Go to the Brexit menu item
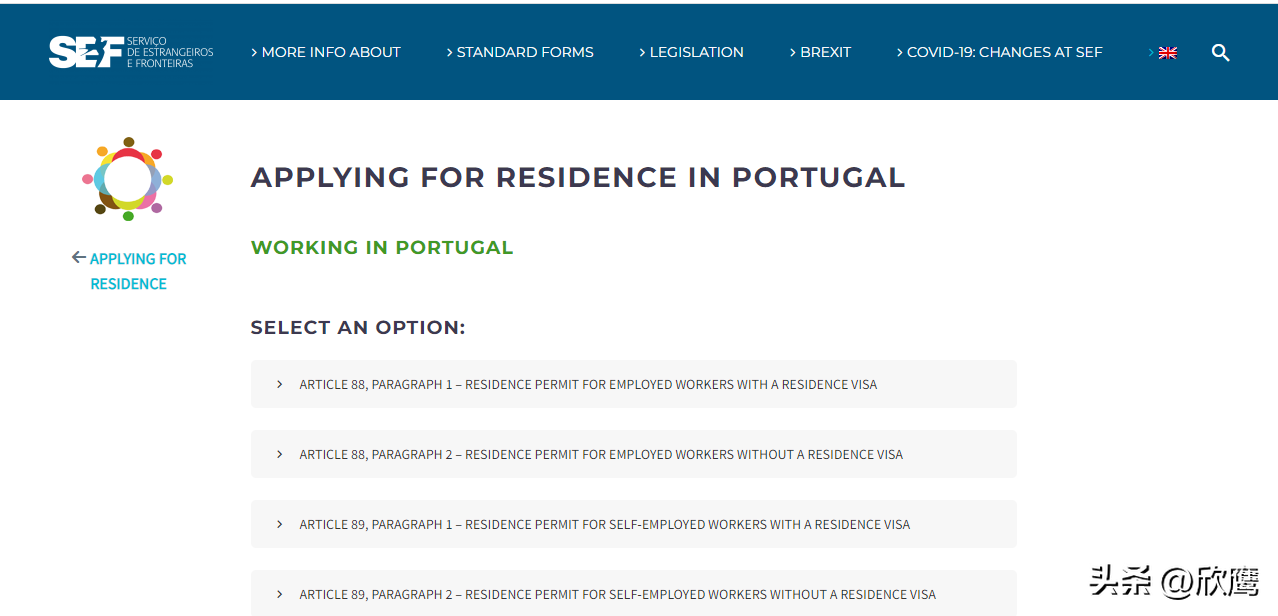Screen dimensions: 1278x616 tap(825, 52)
